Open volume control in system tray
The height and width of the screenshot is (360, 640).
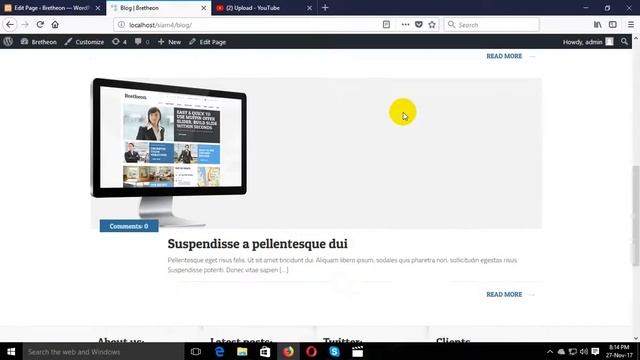pyautogui.click(x=584, y=352)
